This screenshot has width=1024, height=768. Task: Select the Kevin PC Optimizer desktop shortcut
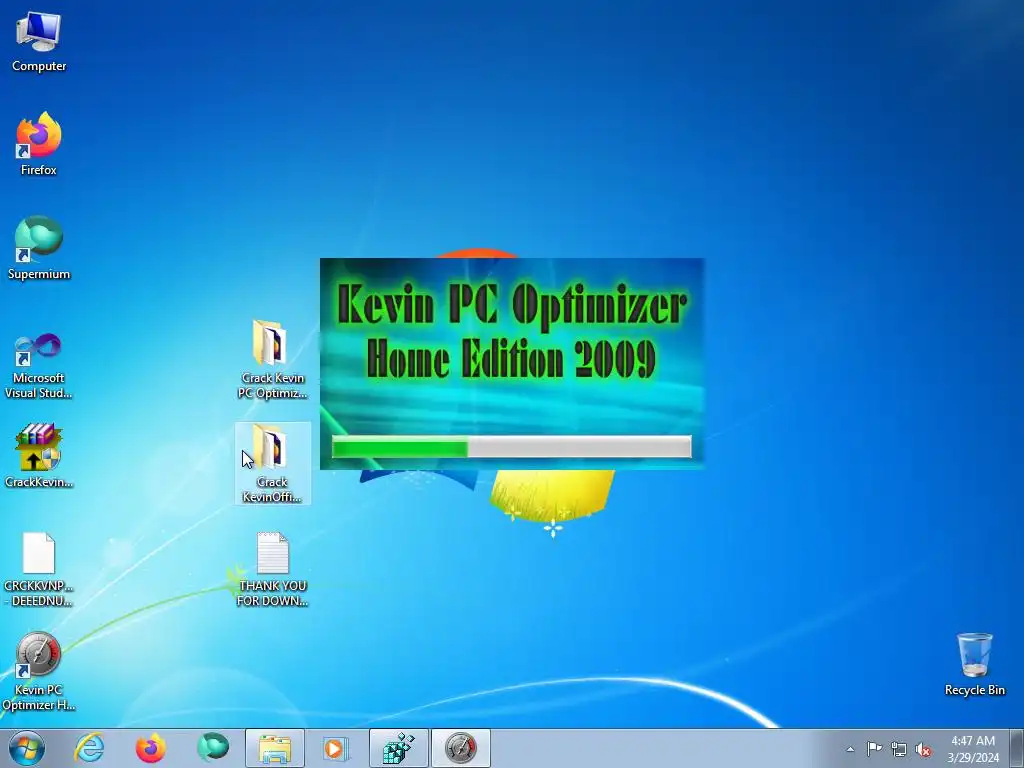[39, 671]
